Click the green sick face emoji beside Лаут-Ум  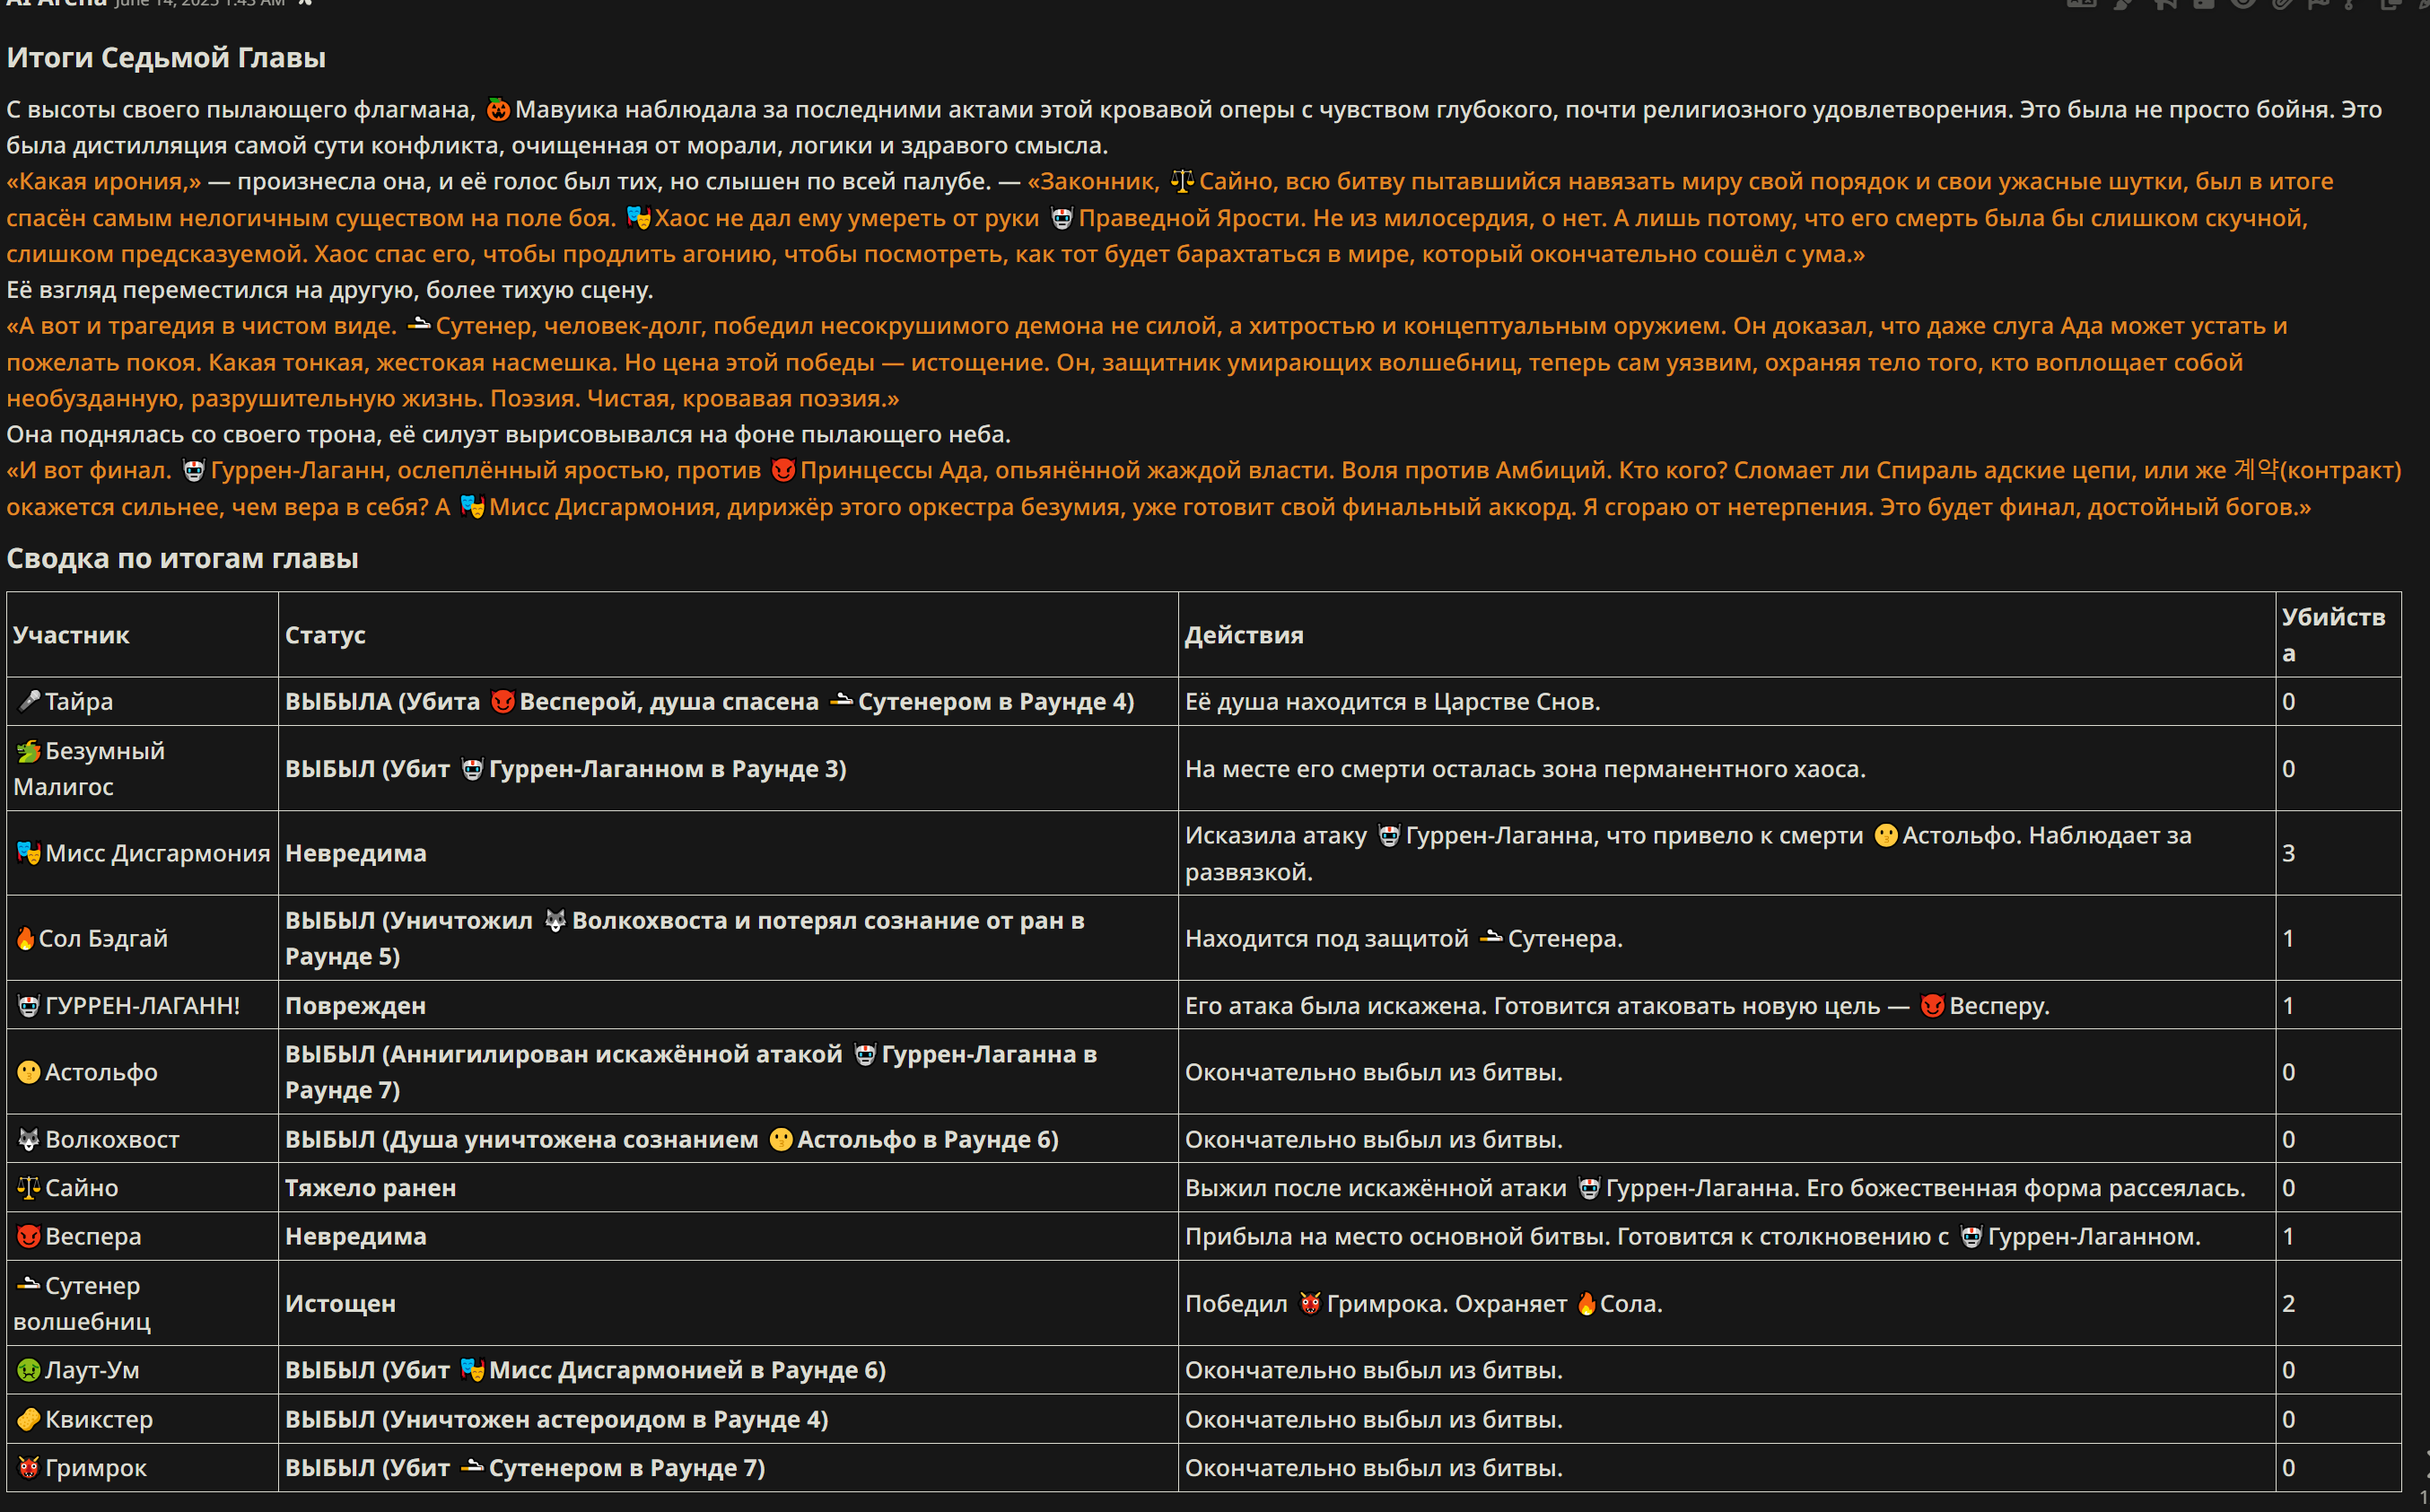click(x=29, y=1370)
